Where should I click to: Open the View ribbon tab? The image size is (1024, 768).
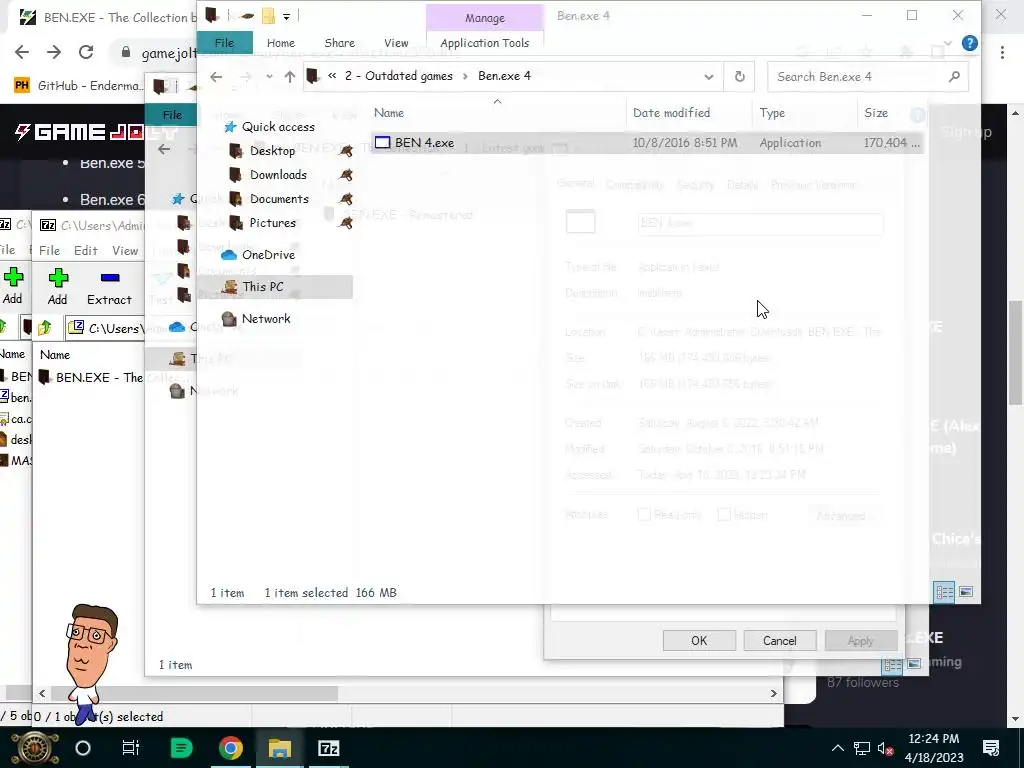tap(396, 42)
